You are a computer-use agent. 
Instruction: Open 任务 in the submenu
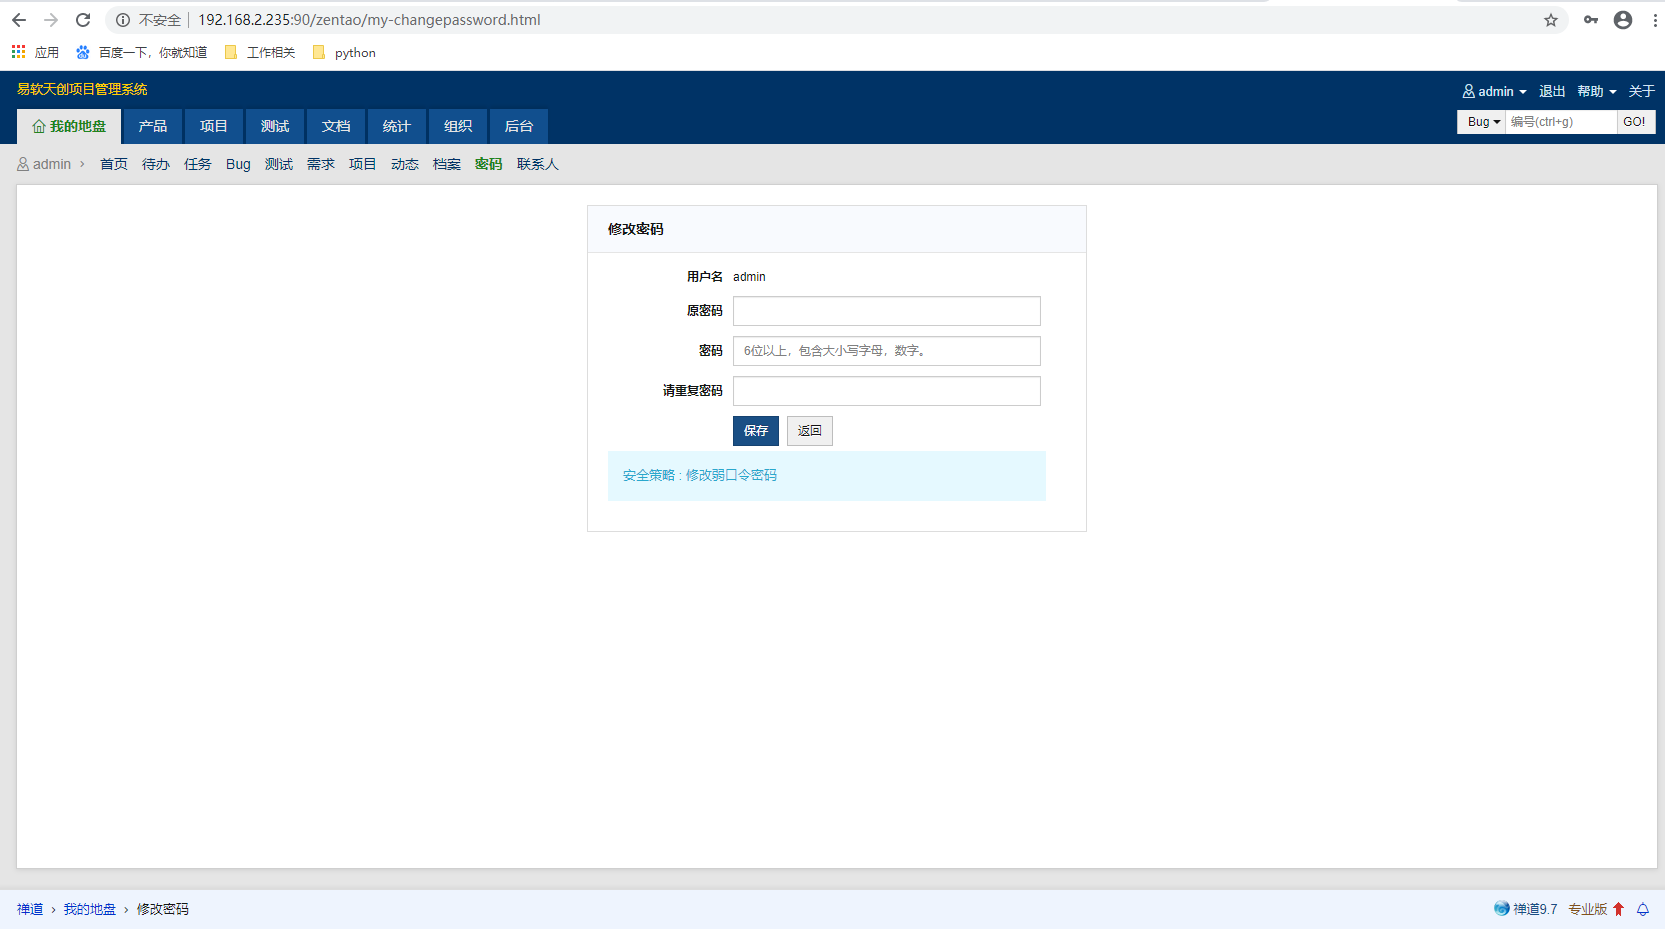click(x=198, y=164)
